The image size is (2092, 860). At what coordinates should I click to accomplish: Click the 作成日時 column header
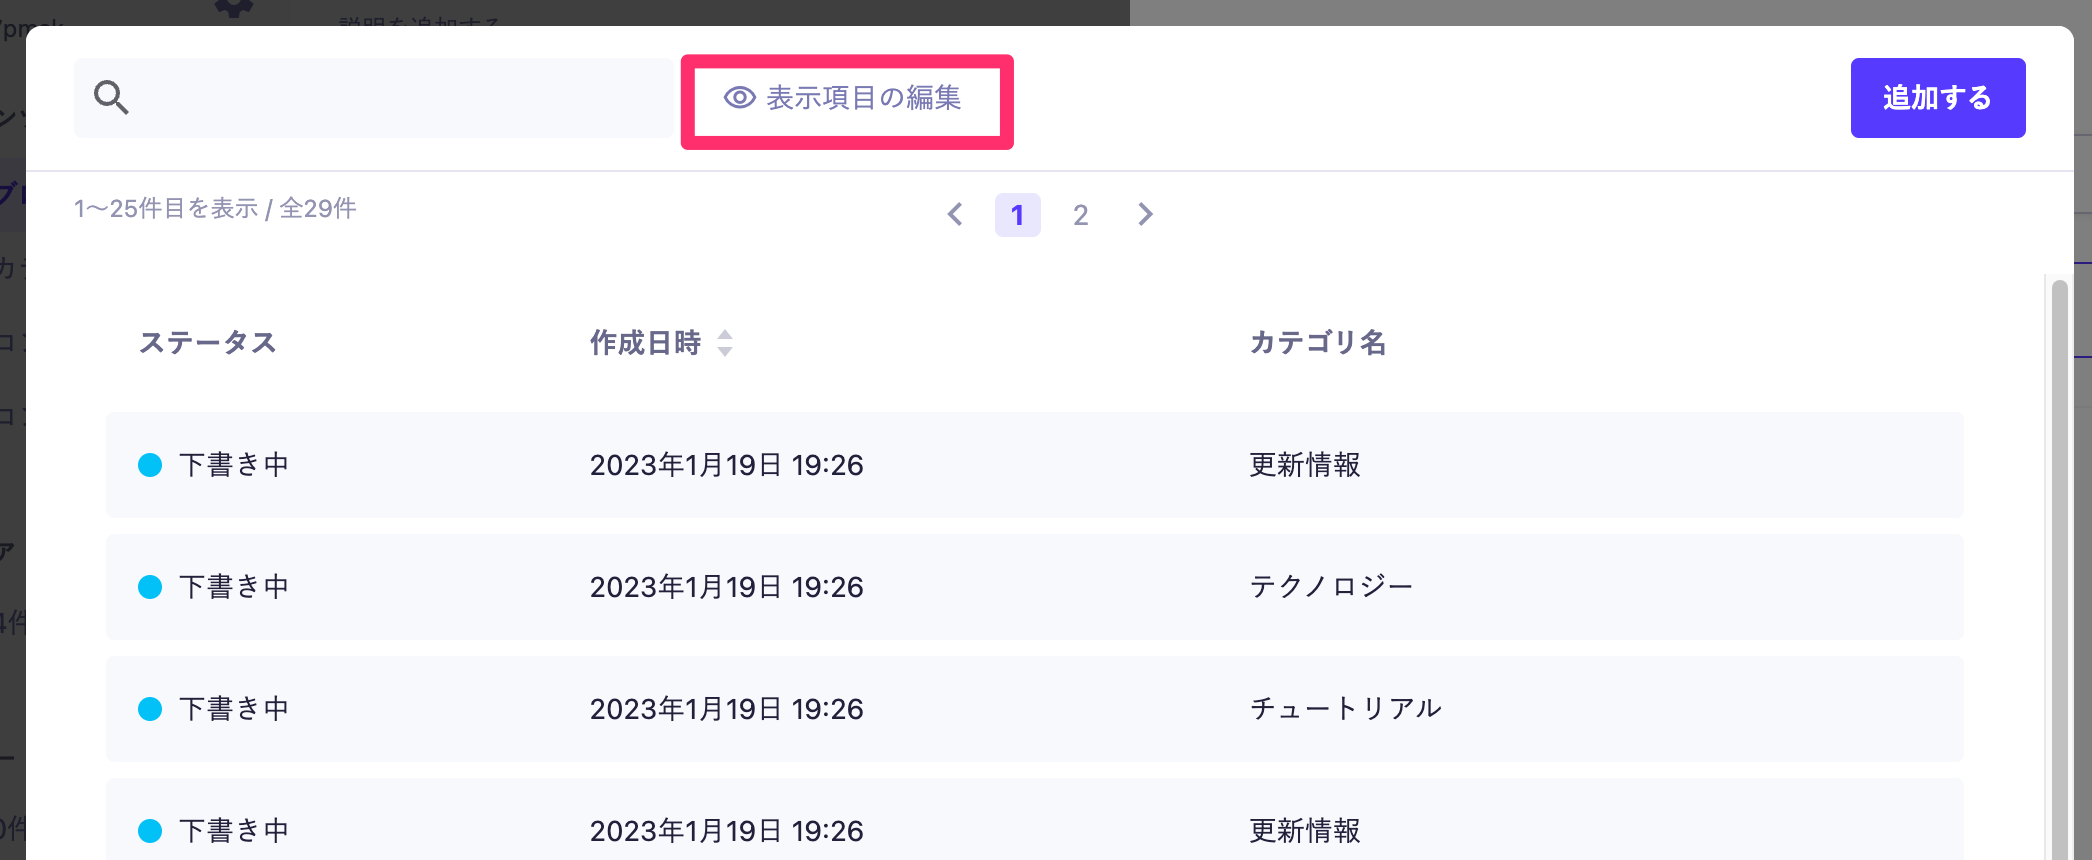coord(645,343)
